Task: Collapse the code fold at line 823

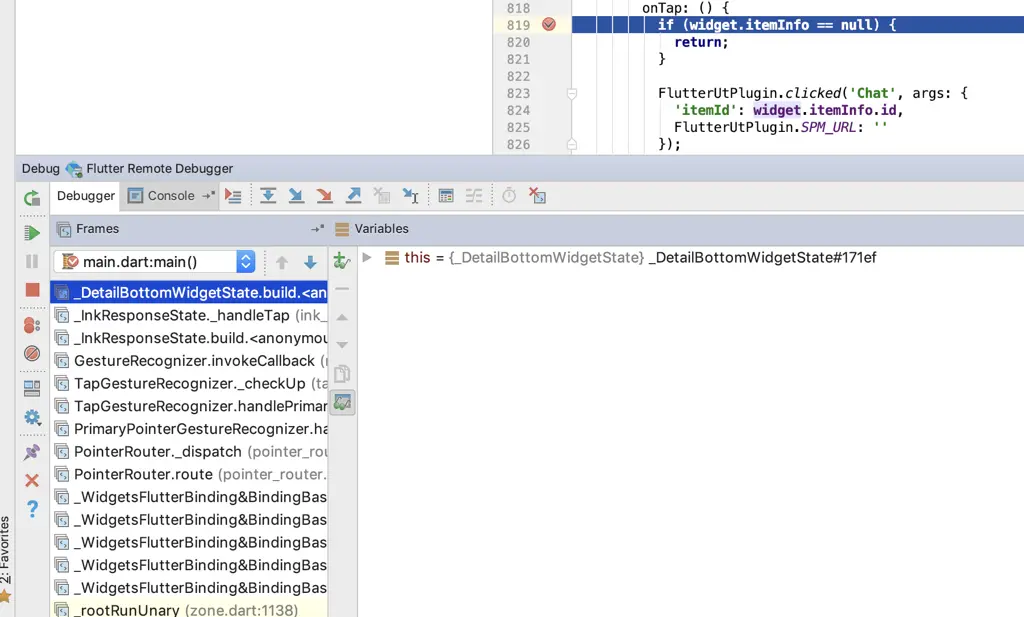Action: coord(571,93)
